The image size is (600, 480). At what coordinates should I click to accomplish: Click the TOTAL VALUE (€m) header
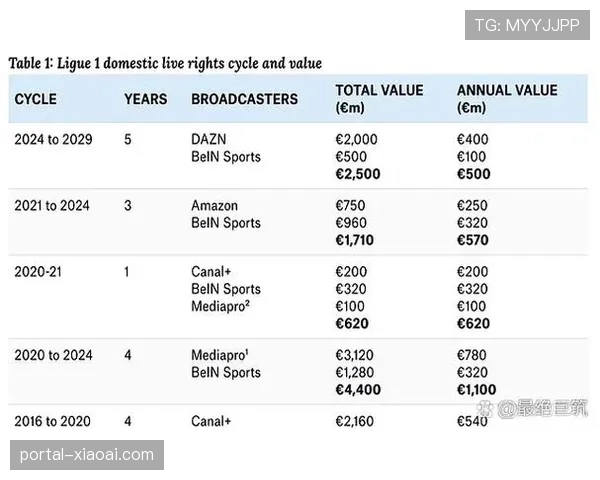click(x=379, y=98)
